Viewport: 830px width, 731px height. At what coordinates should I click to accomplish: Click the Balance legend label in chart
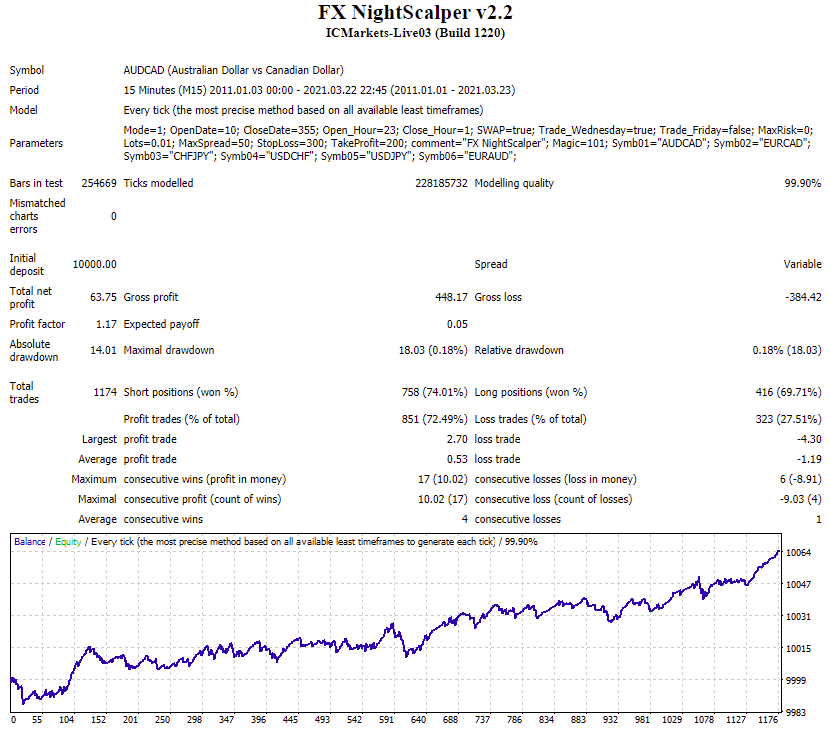30,542
